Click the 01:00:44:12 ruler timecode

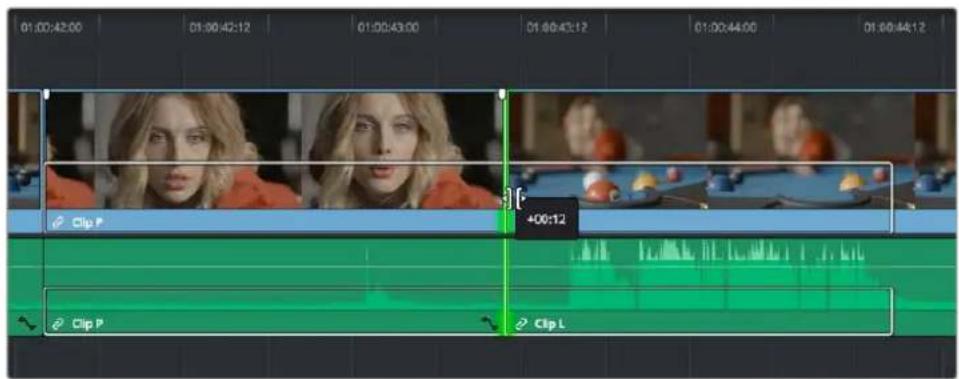[x=894, y=28]
